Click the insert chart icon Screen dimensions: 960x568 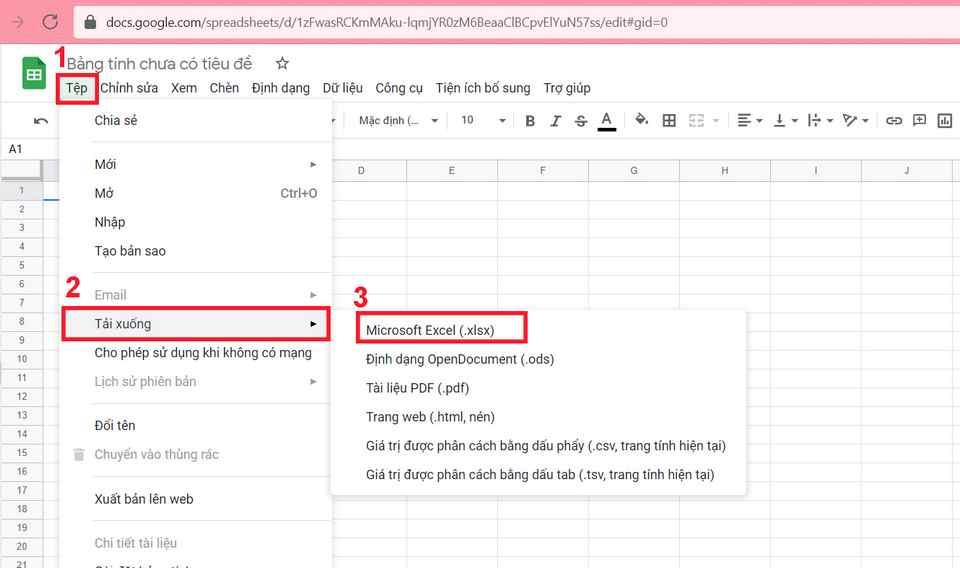tap(944, 121)
